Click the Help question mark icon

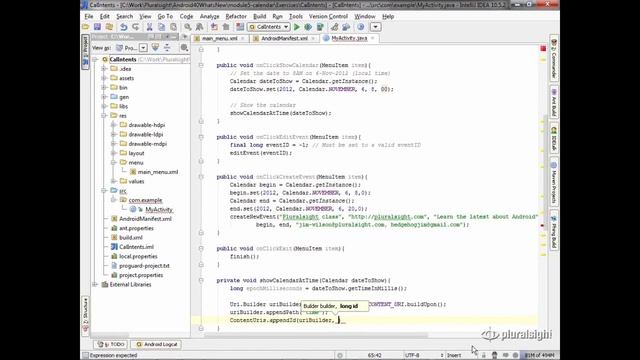(x=361, y=27)
